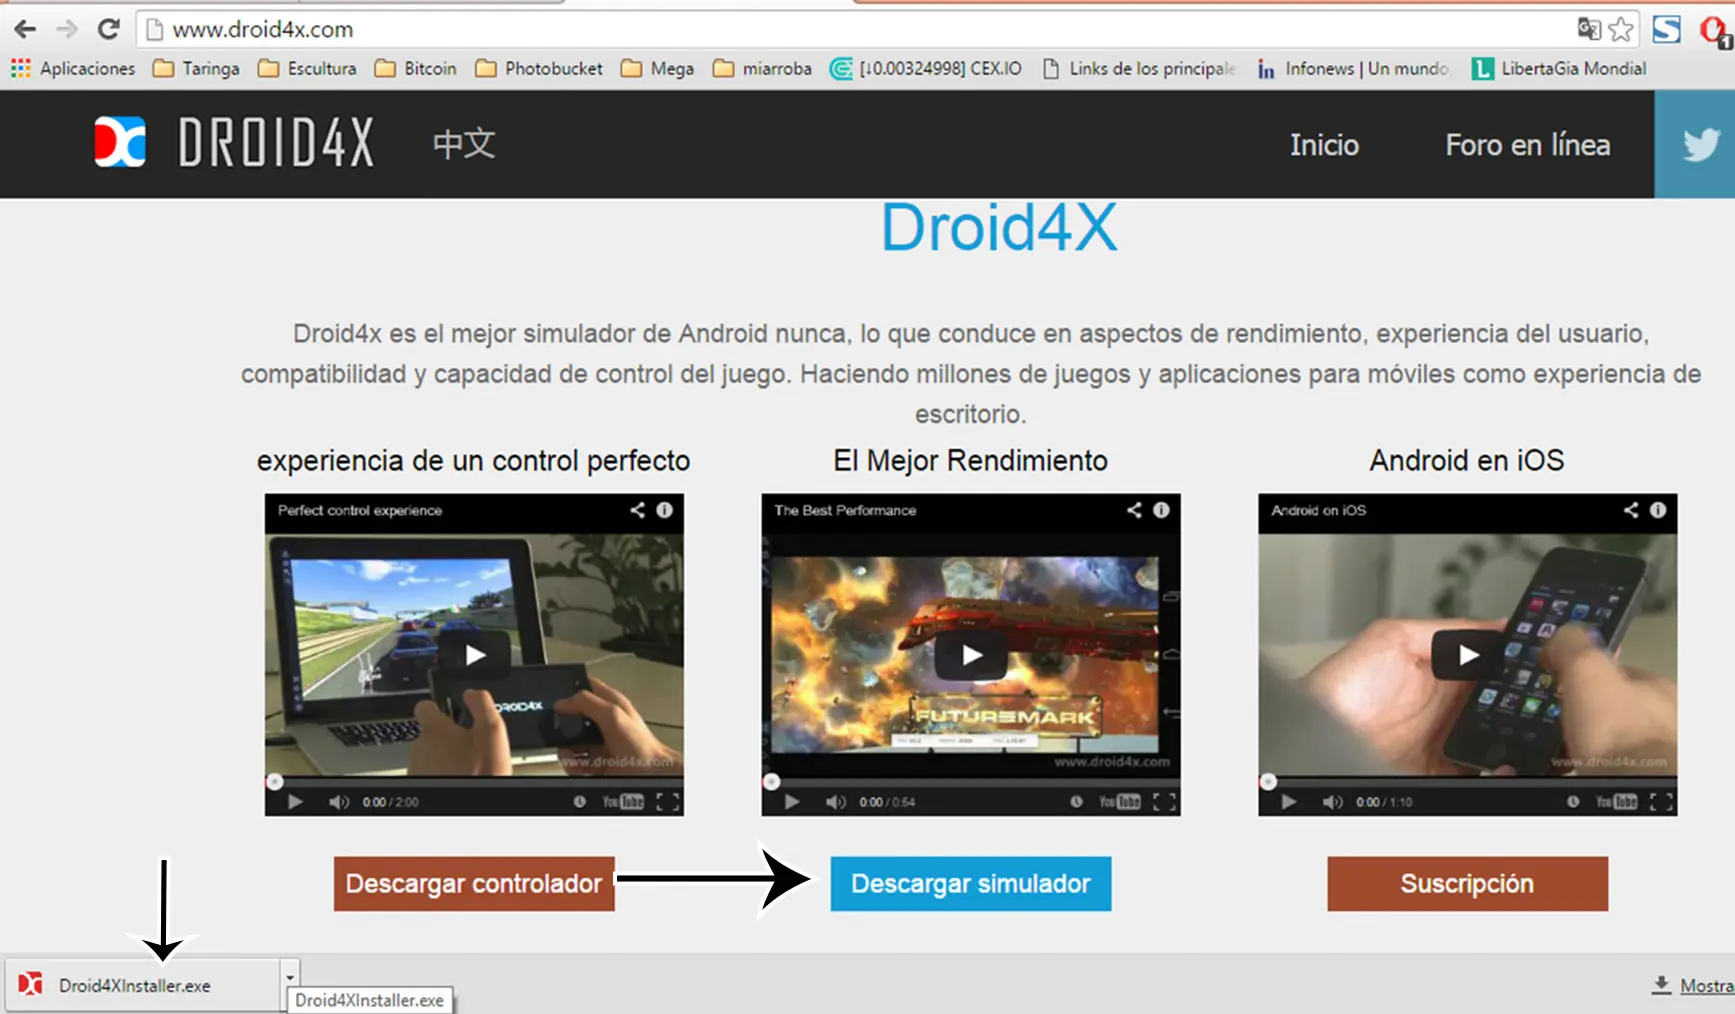
Task: Open the miarroba bookmarks folder
Action: 762,68
